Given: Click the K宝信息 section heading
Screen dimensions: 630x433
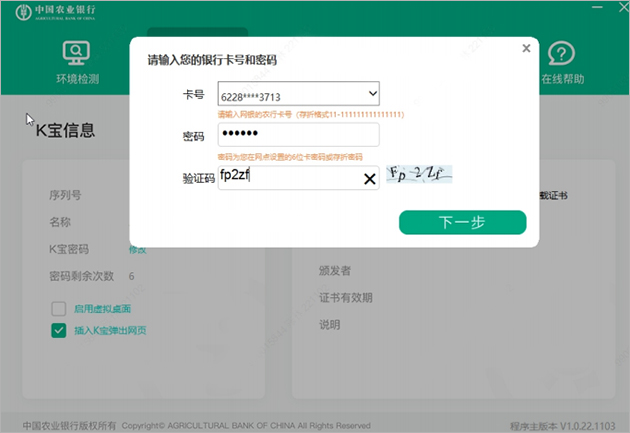Looking at the screenshot, I should pos(65,129).
